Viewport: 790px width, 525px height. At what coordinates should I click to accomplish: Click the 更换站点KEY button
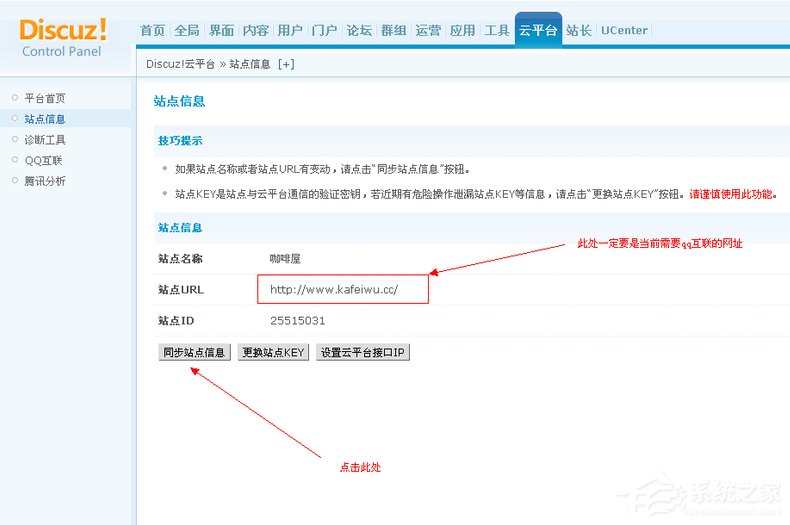pyautogui.click(x=273, y=352)
